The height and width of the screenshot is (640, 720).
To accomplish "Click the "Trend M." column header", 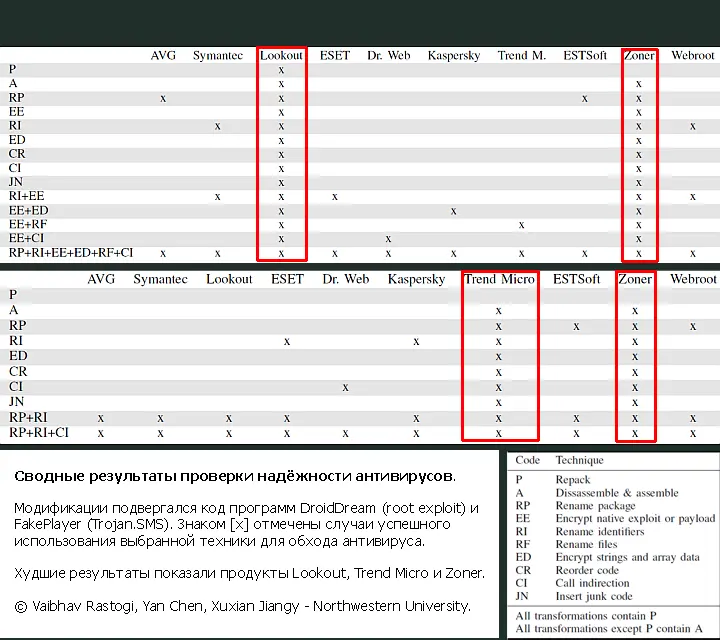I will click(522, 56).
